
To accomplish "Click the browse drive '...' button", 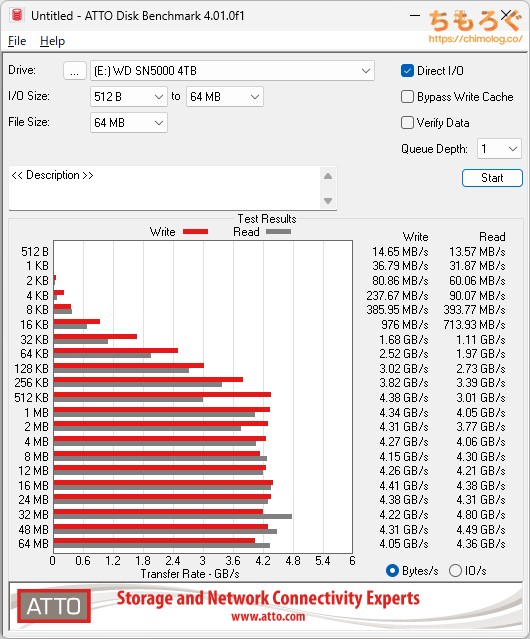I will pyautogui.click(x=75, y=71).
